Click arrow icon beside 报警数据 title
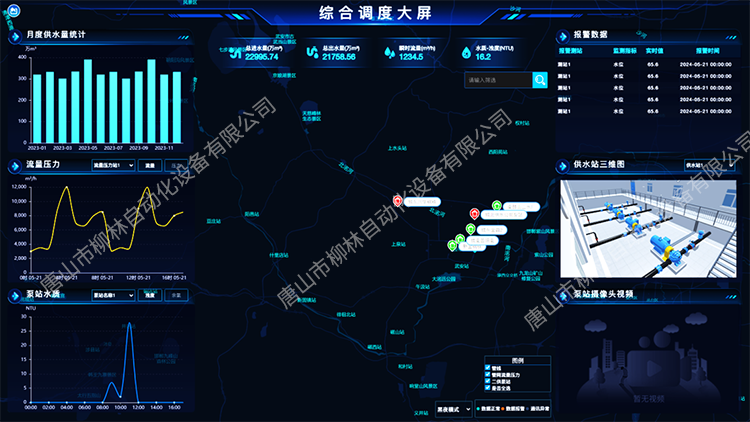750x422 pixels. (562, 35)
